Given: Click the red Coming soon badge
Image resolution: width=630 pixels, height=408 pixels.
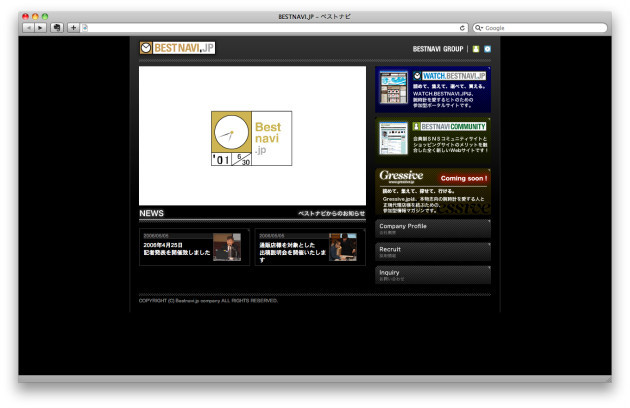Looking at the screenshot, I should point(464,178).
